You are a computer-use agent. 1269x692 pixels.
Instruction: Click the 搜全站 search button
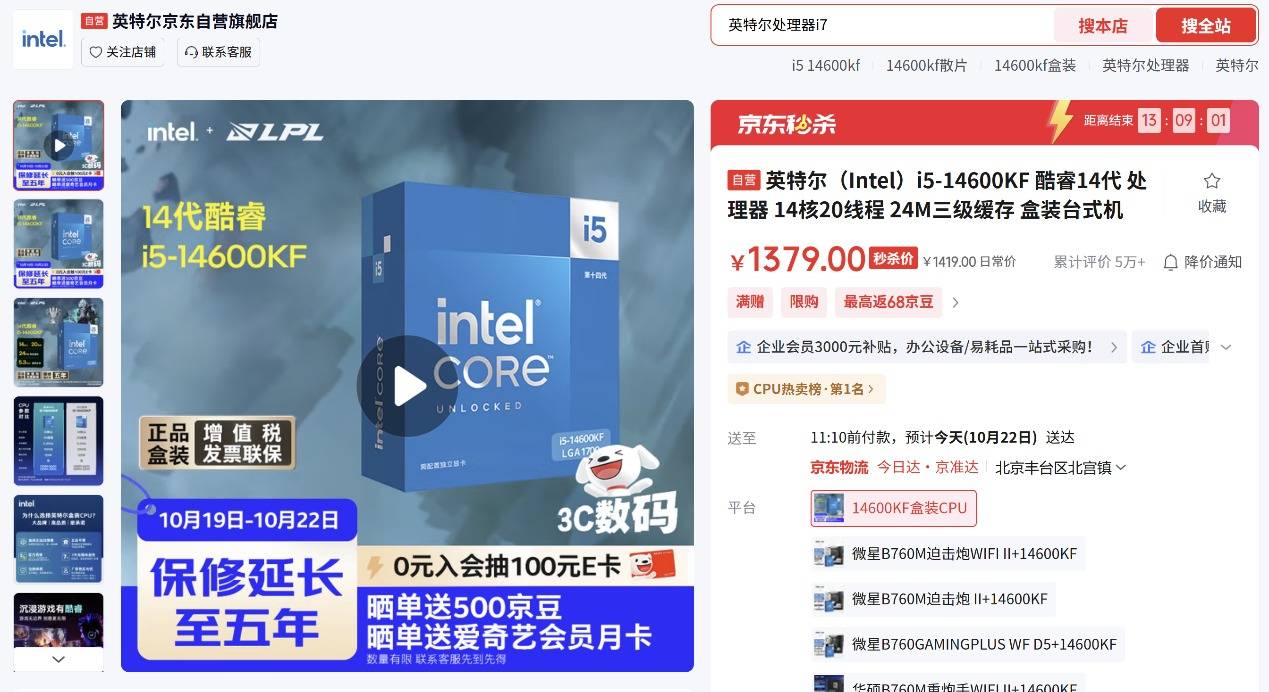click(x=1206, y=26)
